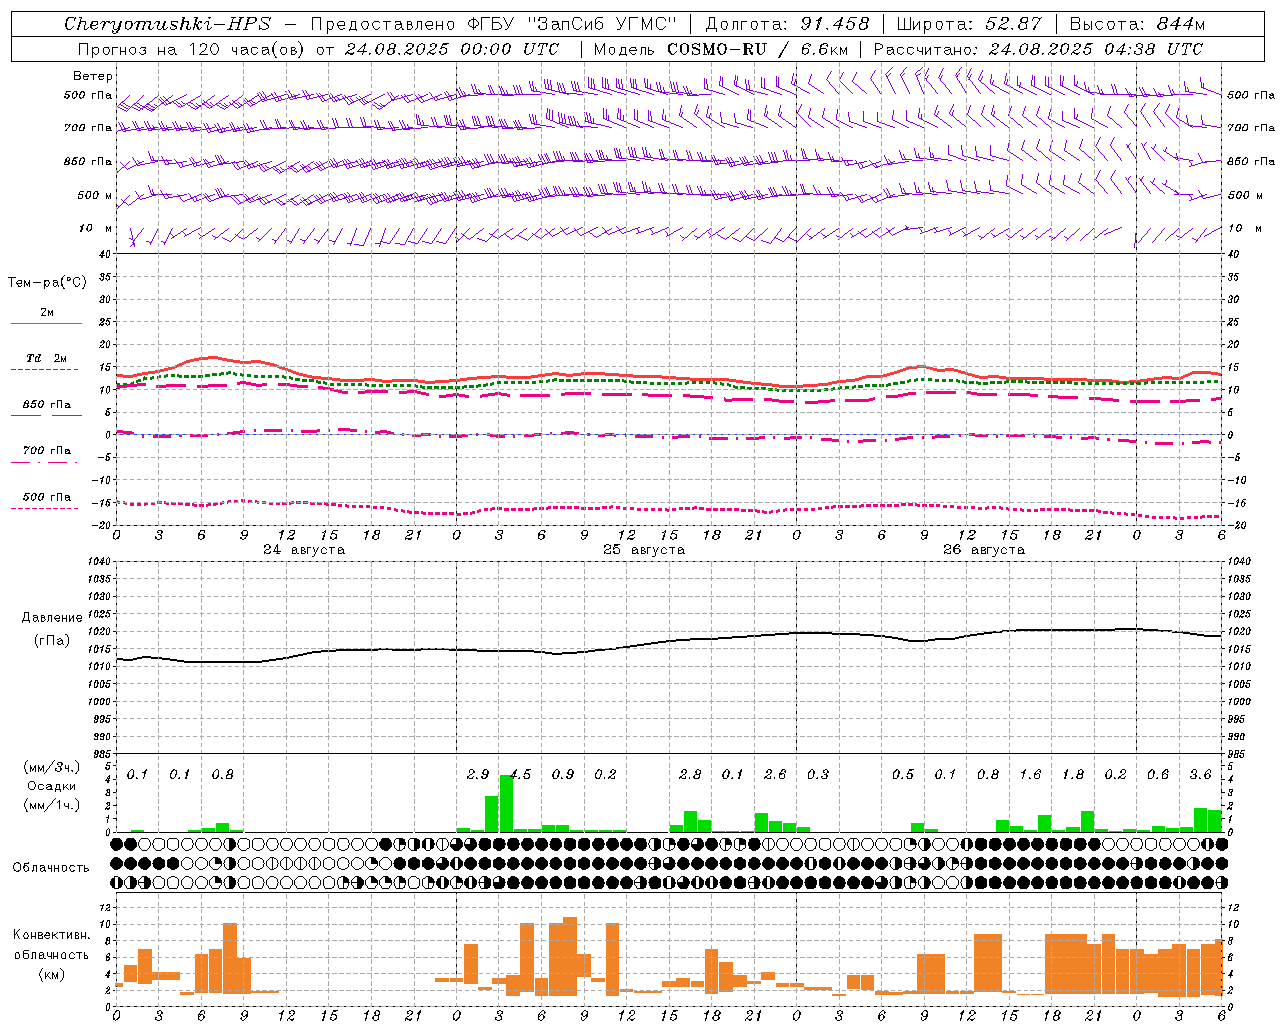The height and width of the screenshot is (1024, 1280).
Task: Select the Модель COSMO-RU / 6.6км label
Action: [x=721, y=49]
